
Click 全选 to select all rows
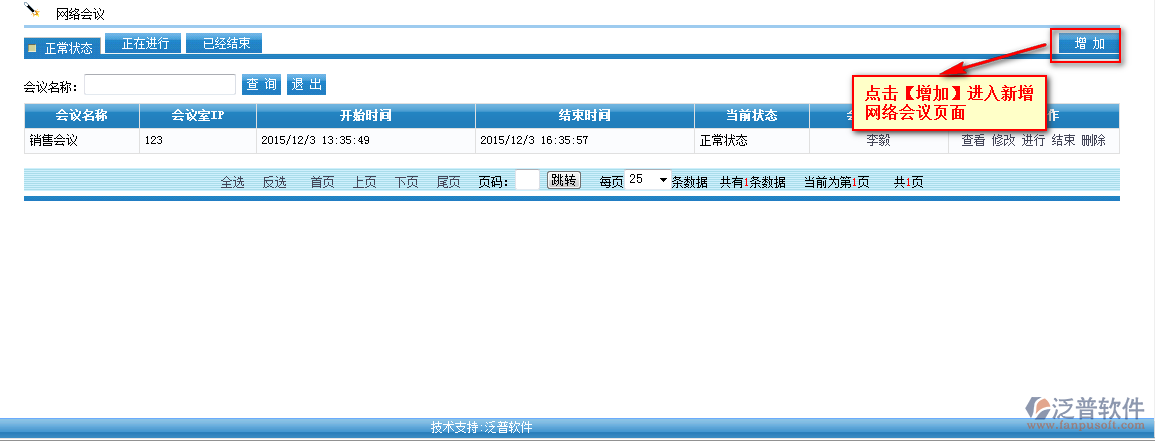point(232,182)
